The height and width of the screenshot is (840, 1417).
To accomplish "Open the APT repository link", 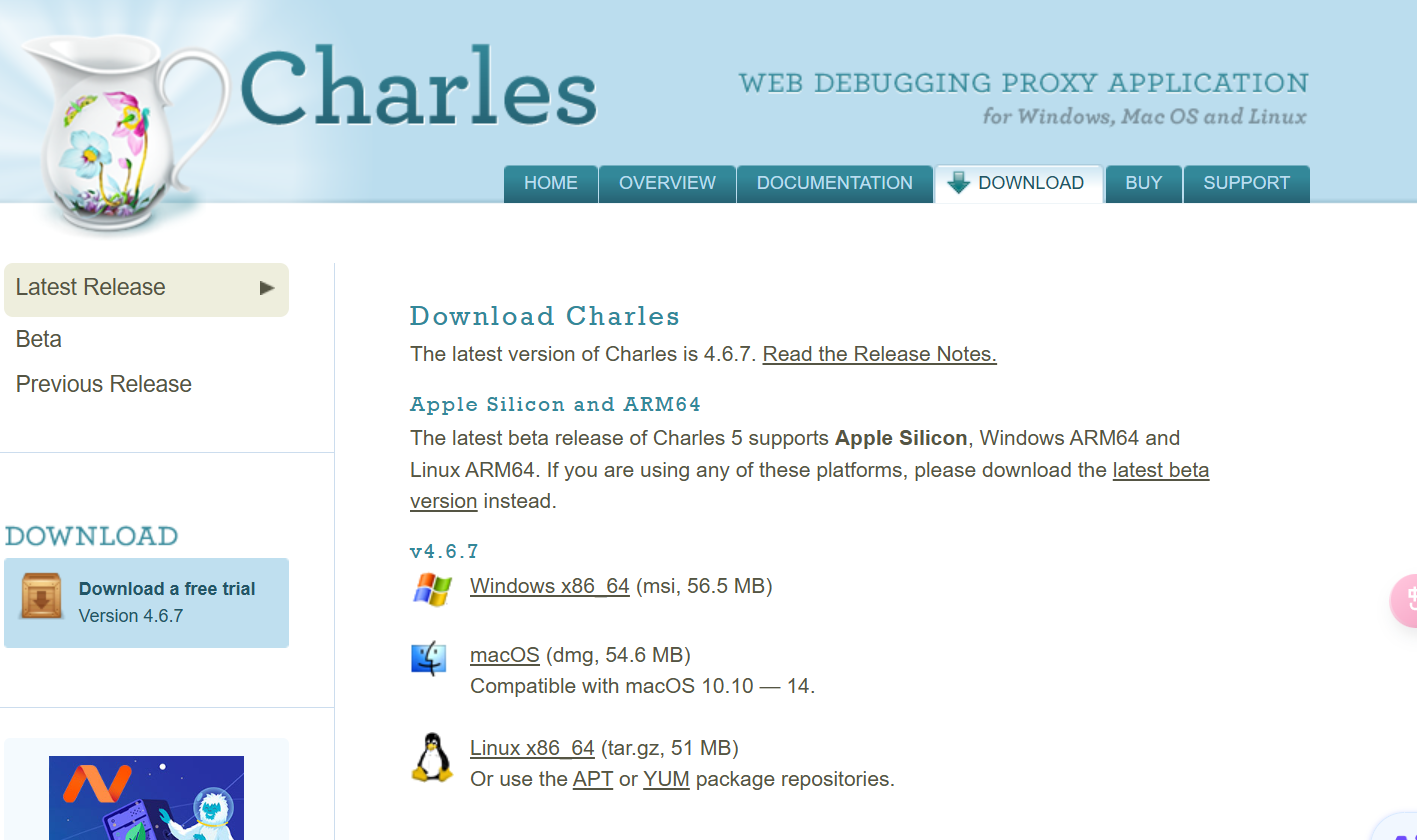I will (593, 779).
